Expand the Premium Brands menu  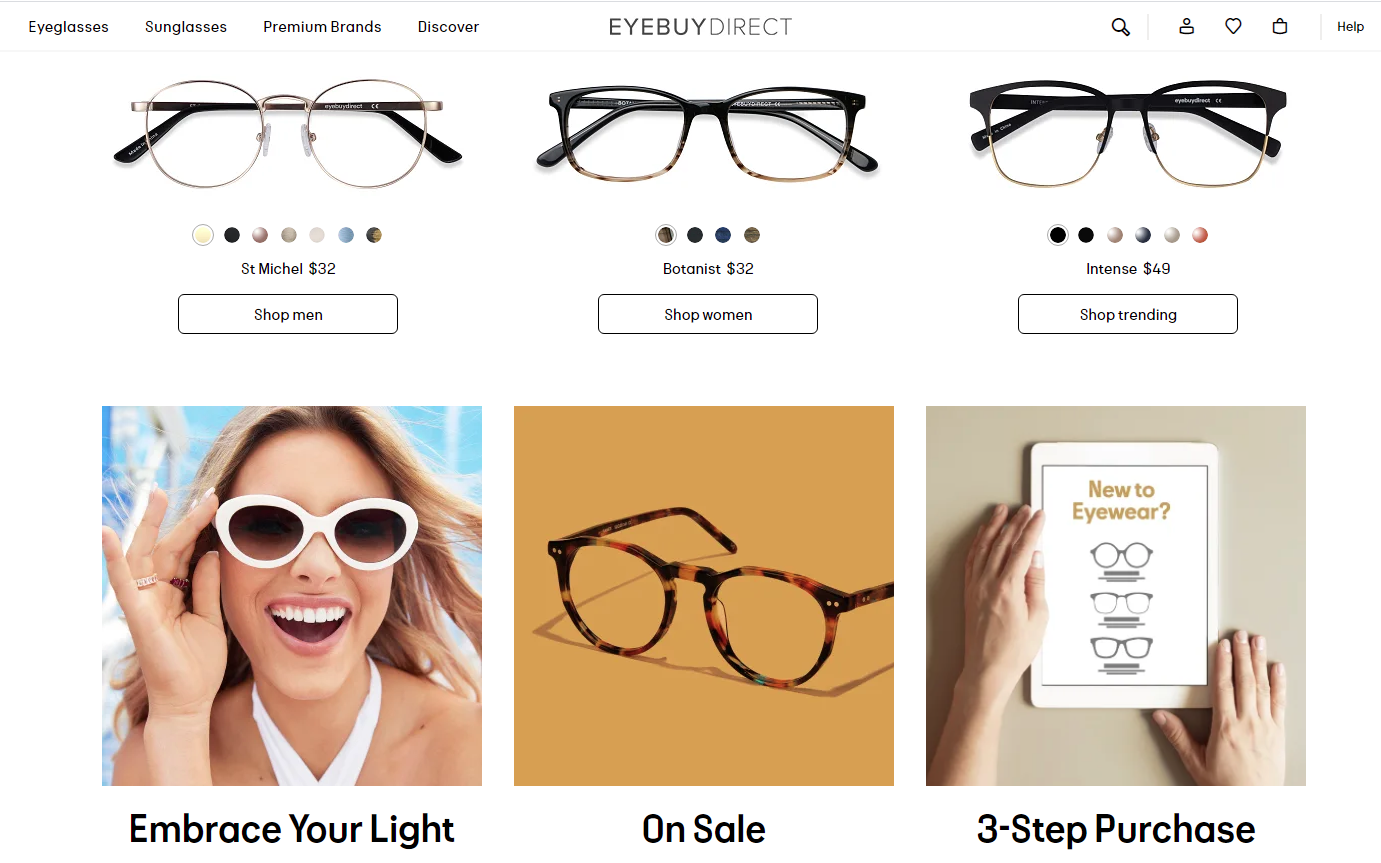pos(322,27)
